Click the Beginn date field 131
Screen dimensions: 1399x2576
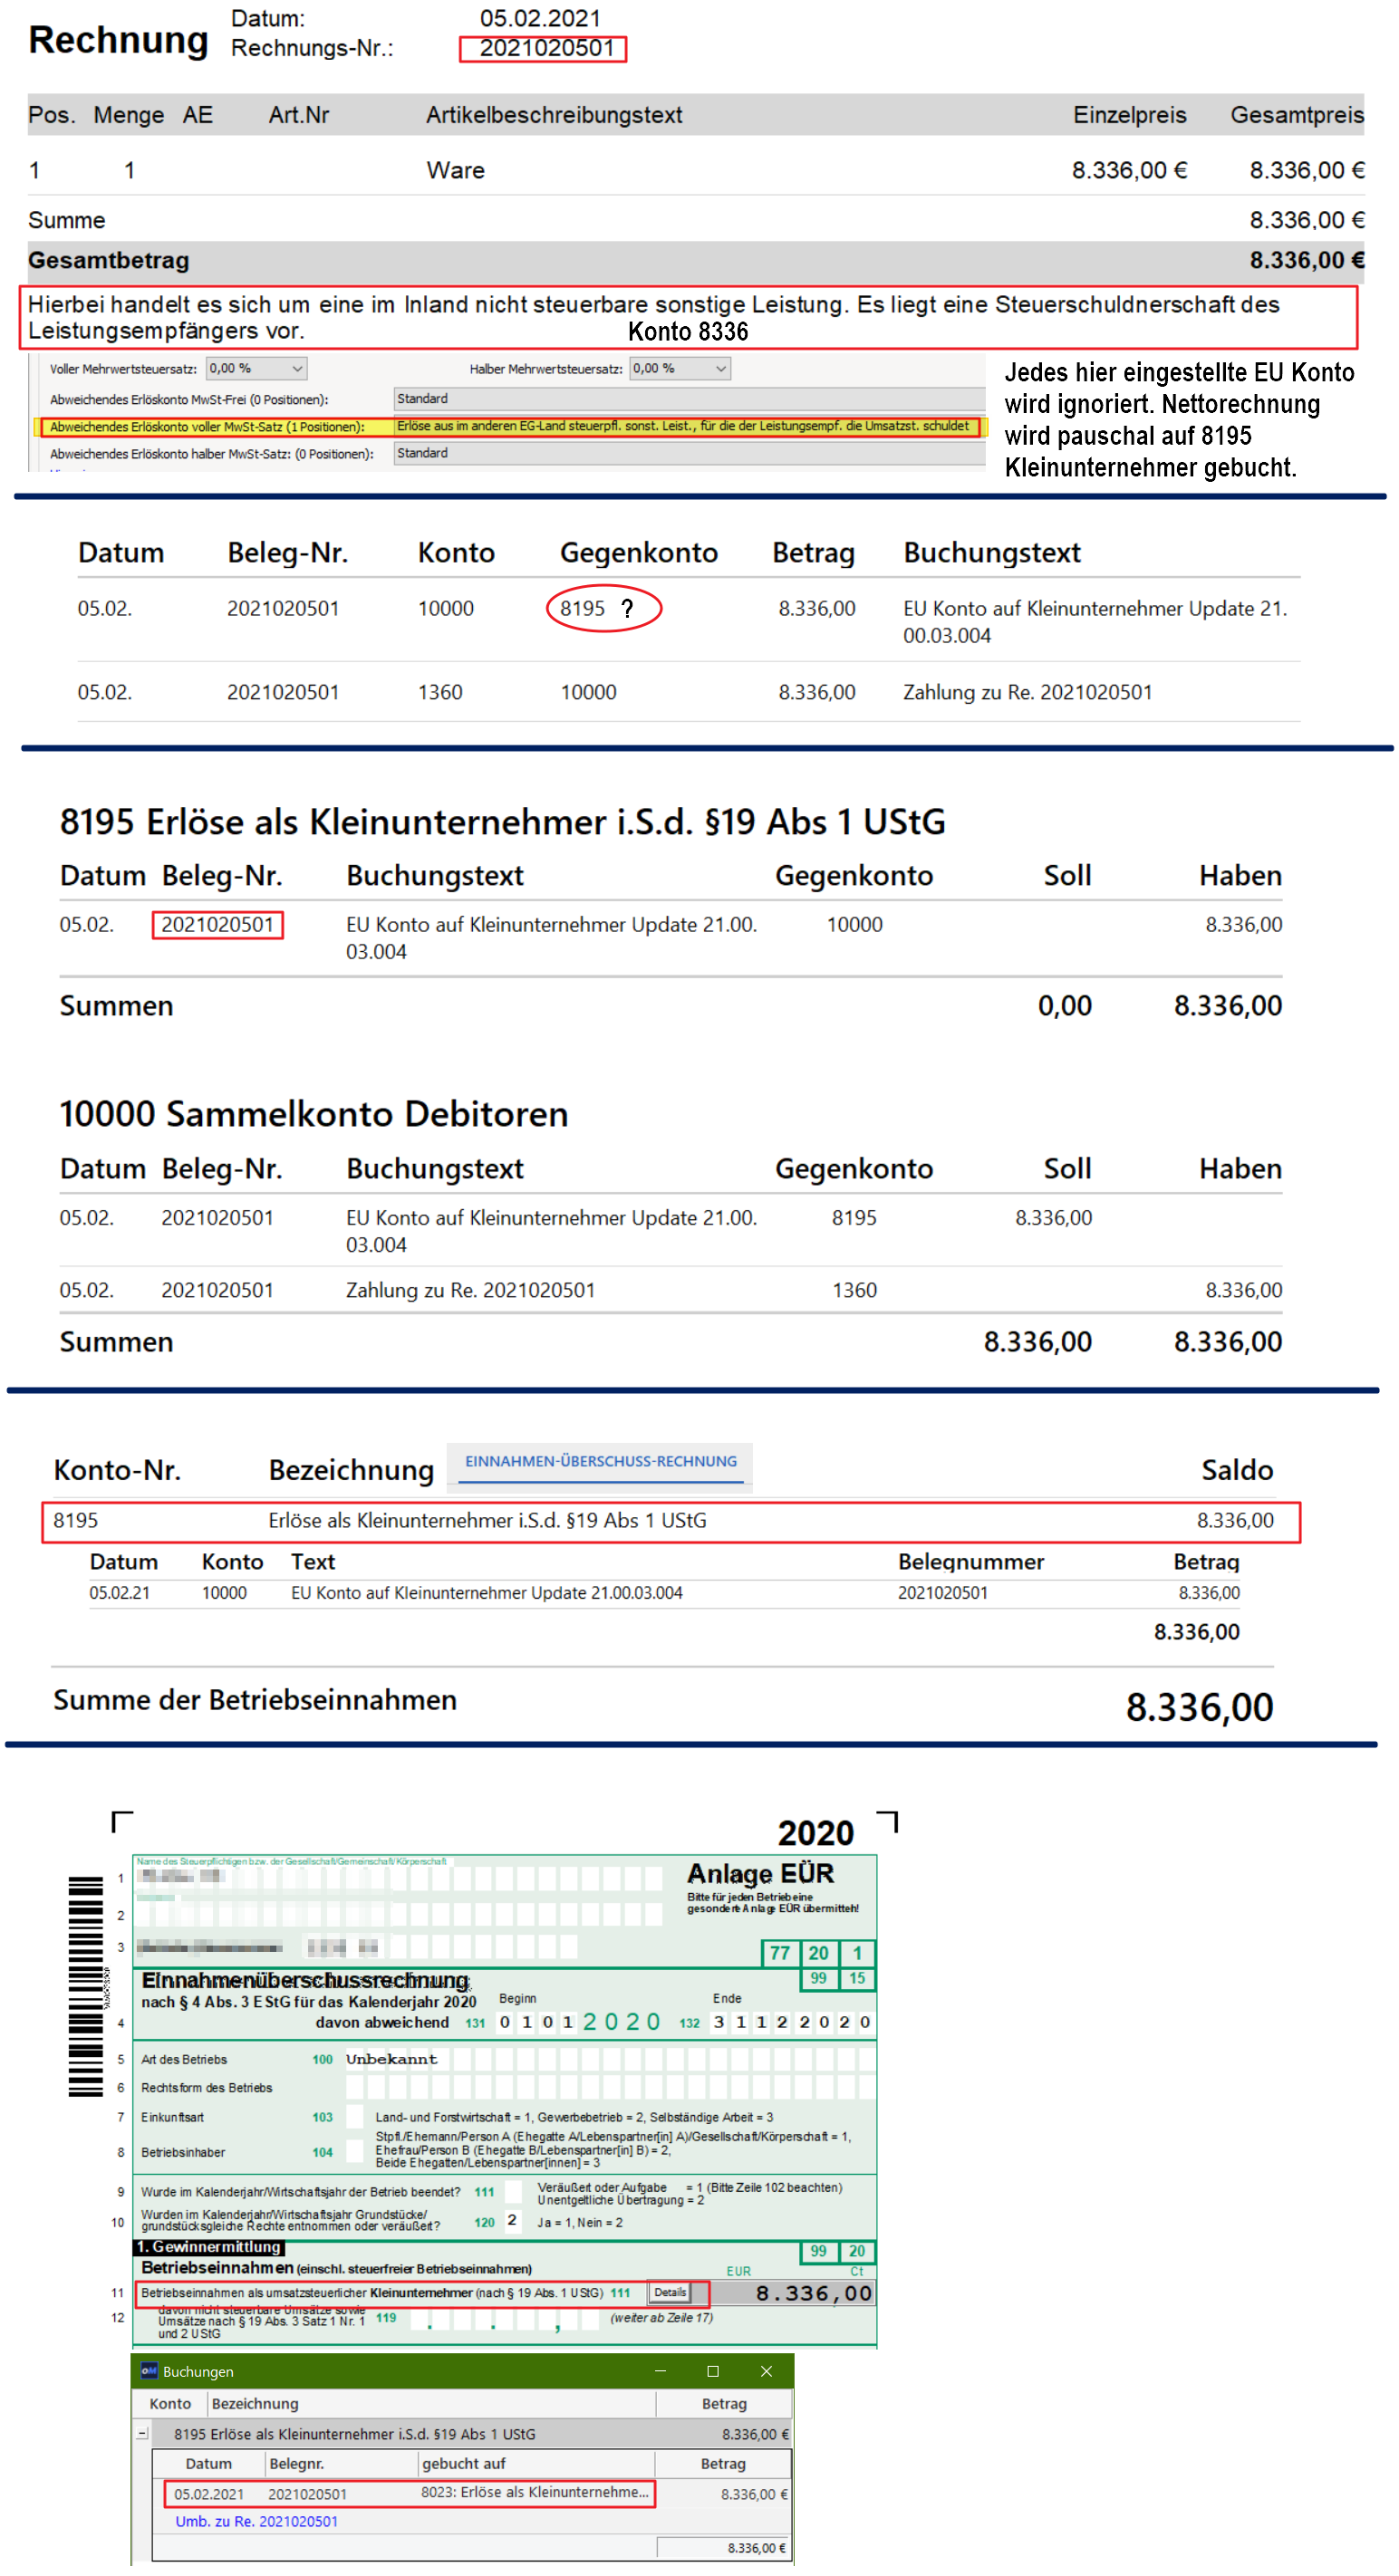tap(579, 2022)
